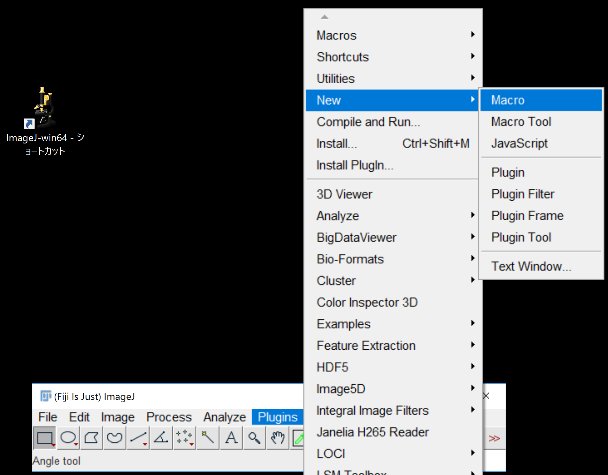Expand the Bio-Formats submenu

click(394, 259)
